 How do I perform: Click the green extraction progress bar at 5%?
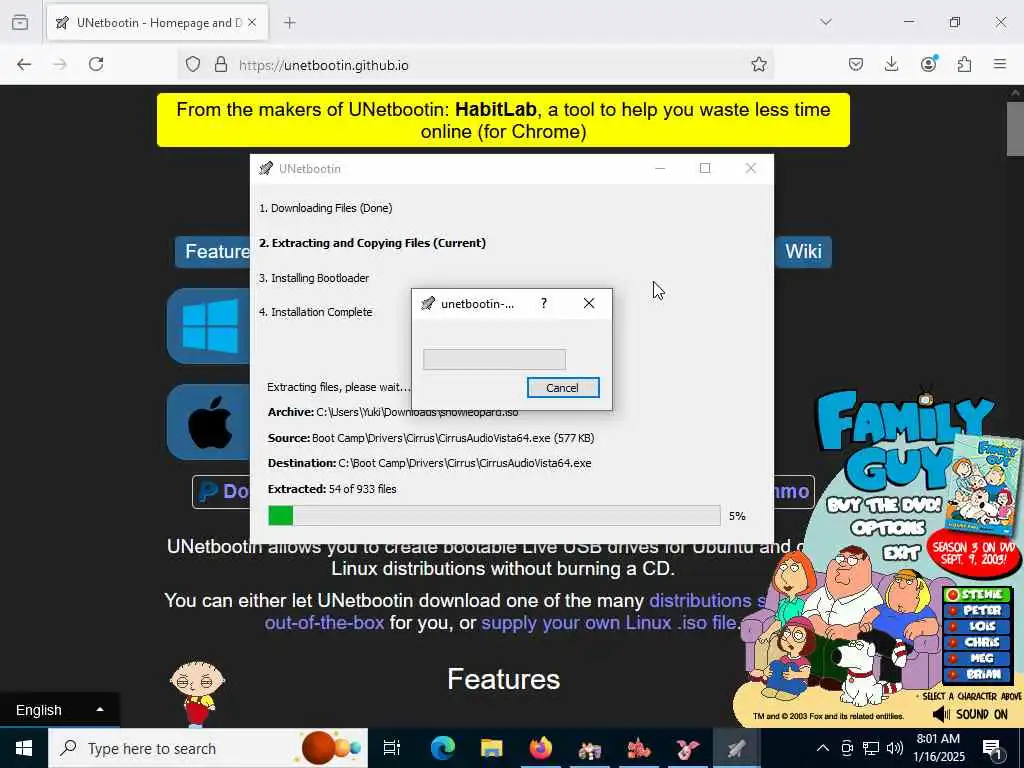[x=494, y=515]
